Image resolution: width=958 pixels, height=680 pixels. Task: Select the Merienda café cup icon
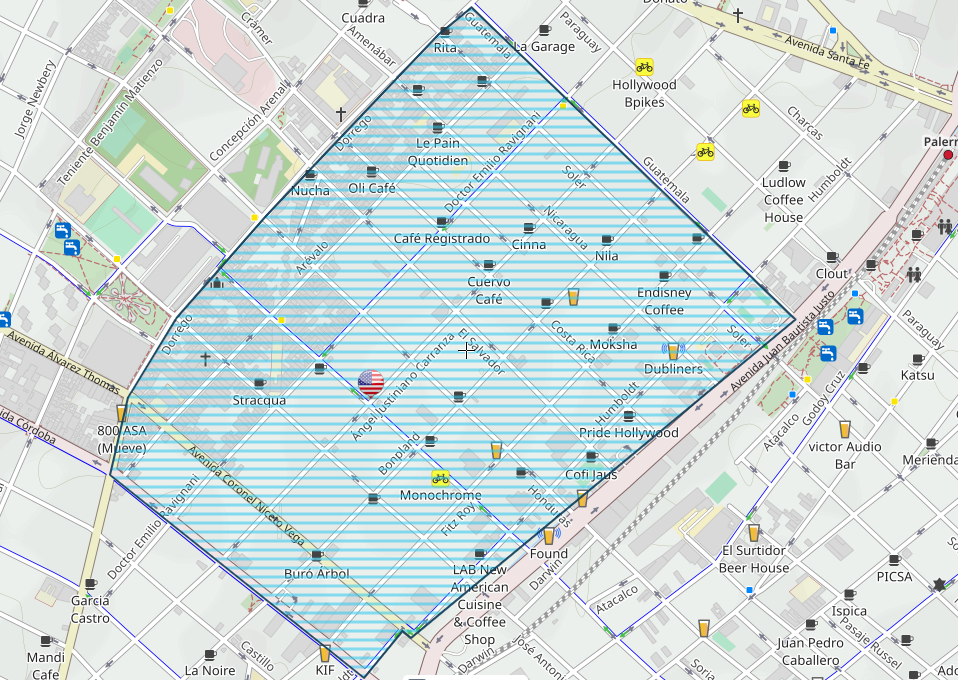tap(931, 444)
